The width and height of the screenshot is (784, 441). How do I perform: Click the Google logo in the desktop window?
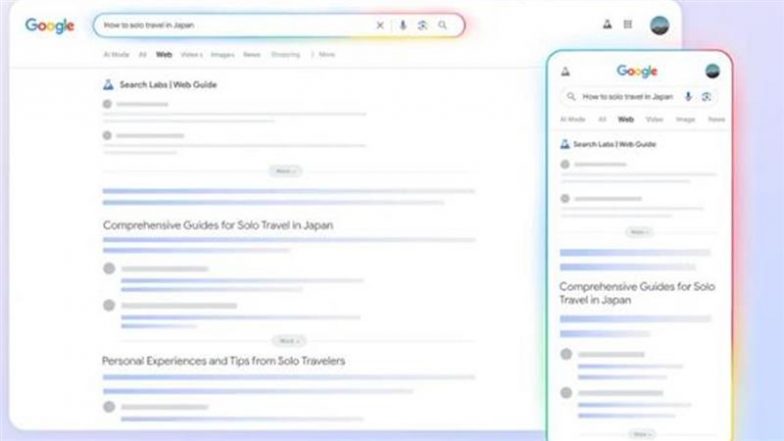pyautogui.click(x=50, y=26)
